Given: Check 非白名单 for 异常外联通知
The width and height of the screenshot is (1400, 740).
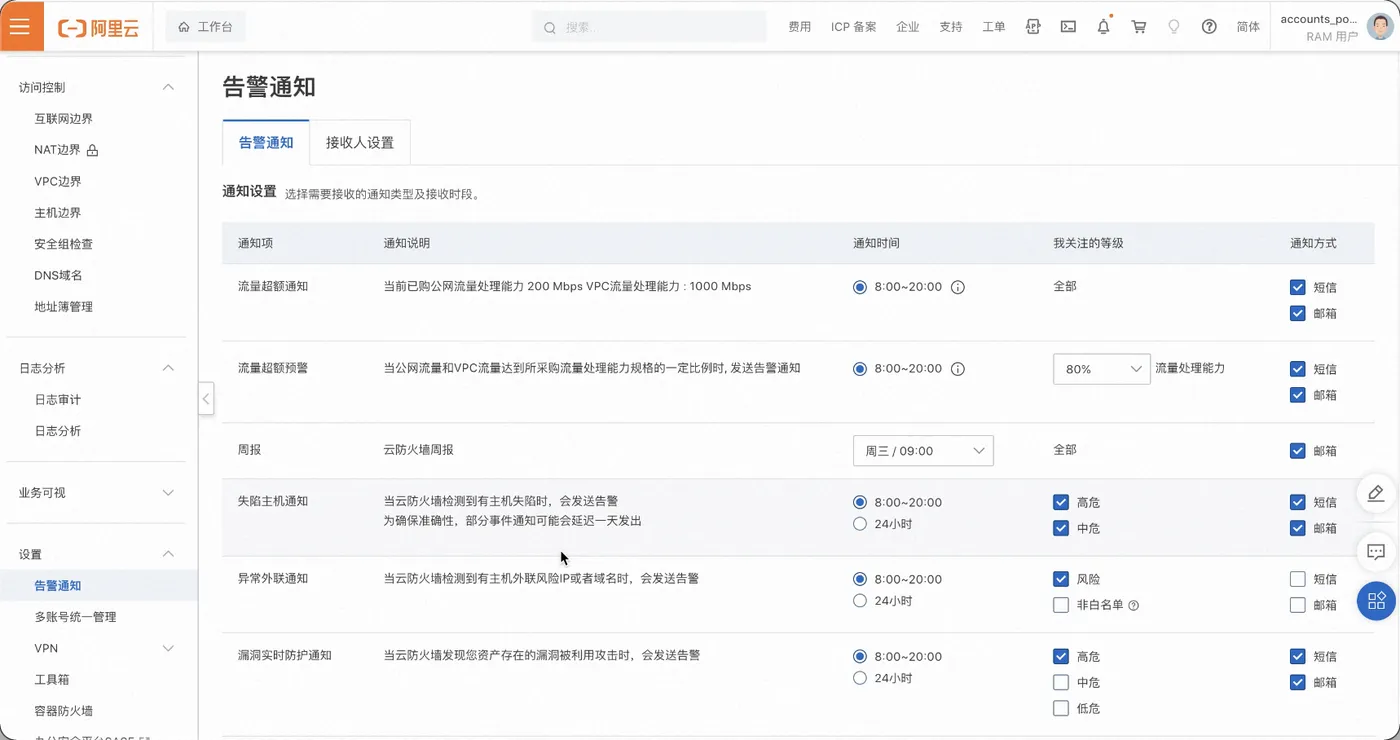Looking at the screenshot, I should tap(1061, 605).
